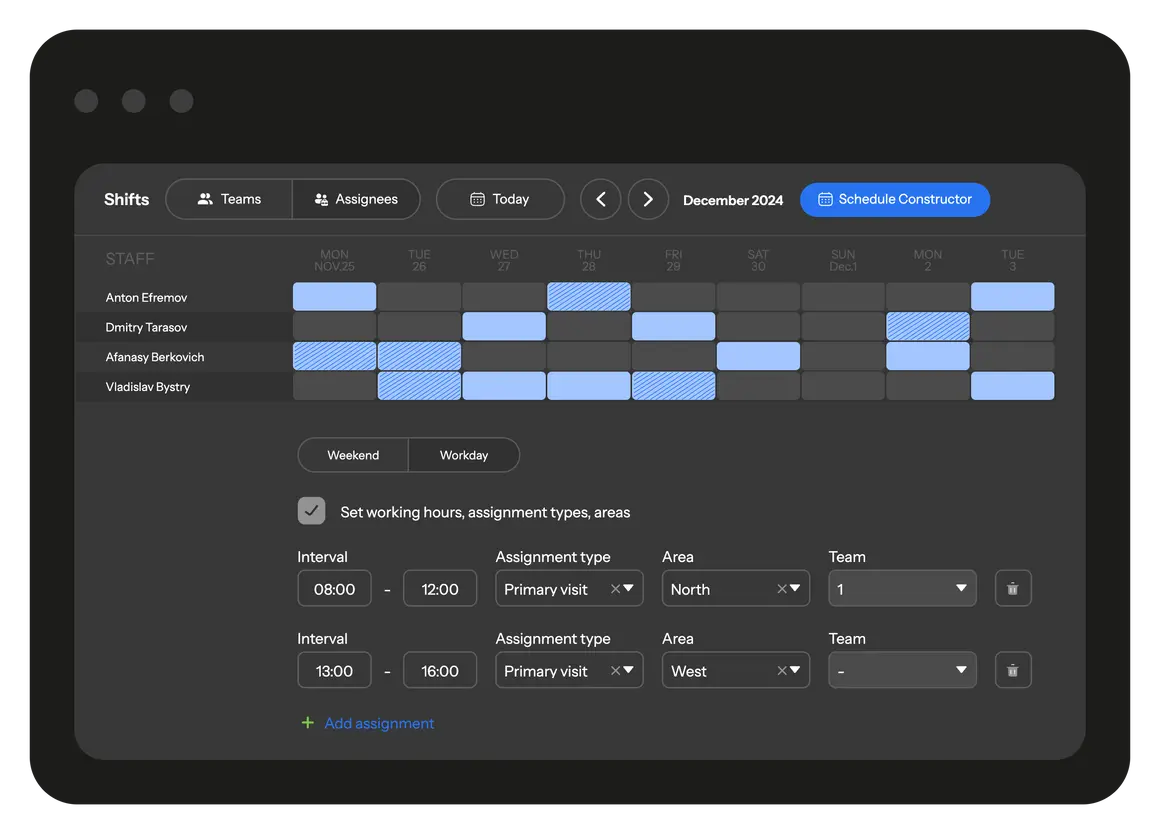Click the next period arrow button

[648, 199]
